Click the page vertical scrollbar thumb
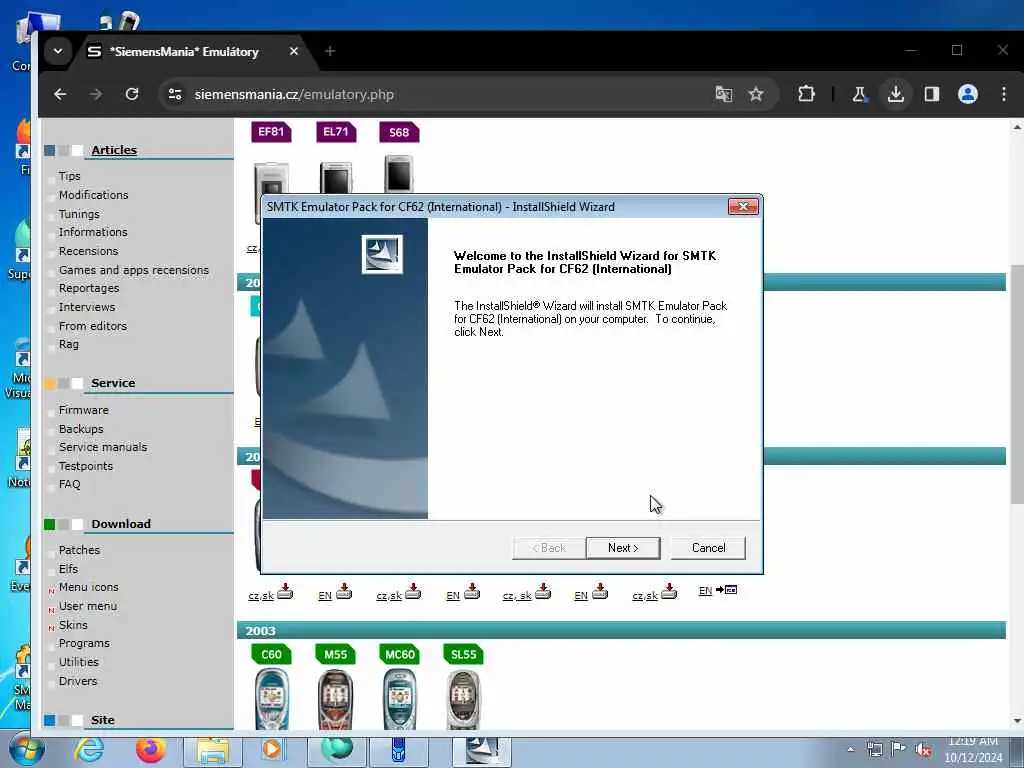1024x768 pixels. click(x=1017, y=384)
